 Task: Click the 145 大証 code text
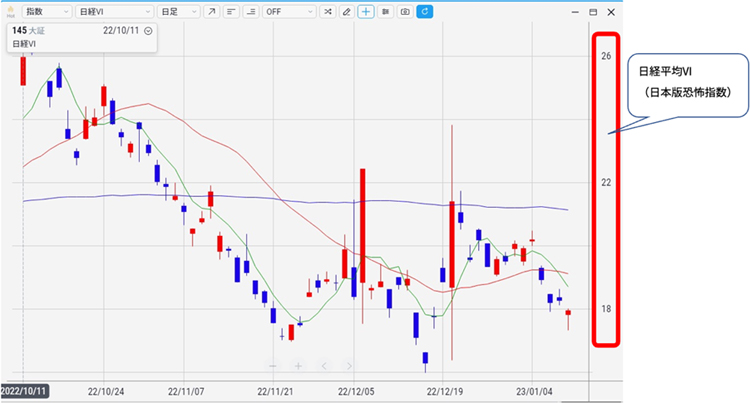click(x=28, y=31)
